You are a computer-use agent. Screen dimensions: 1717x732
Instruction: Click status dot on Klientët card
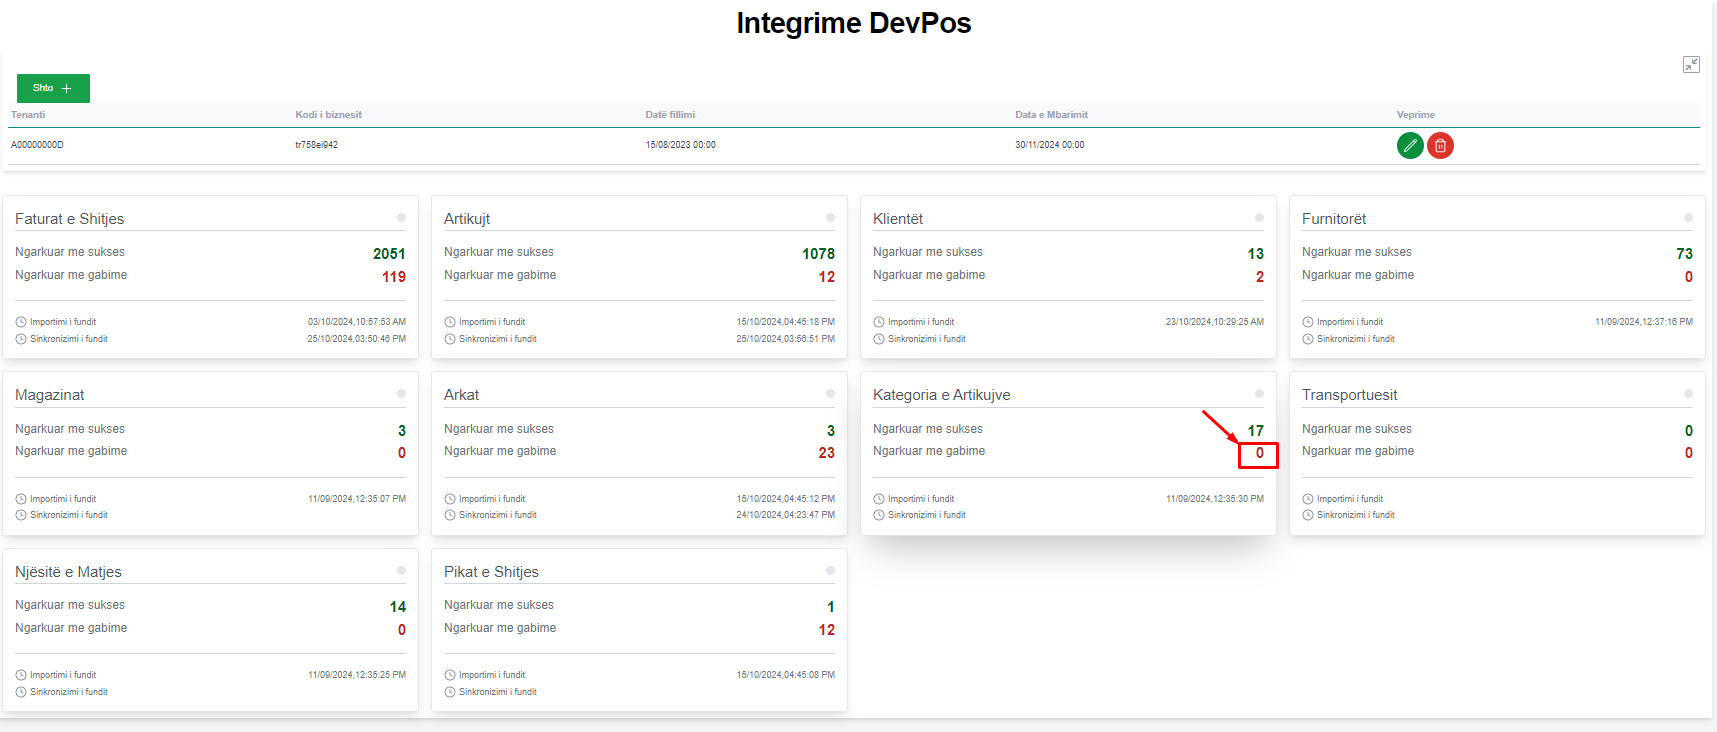pos(1259,217)
